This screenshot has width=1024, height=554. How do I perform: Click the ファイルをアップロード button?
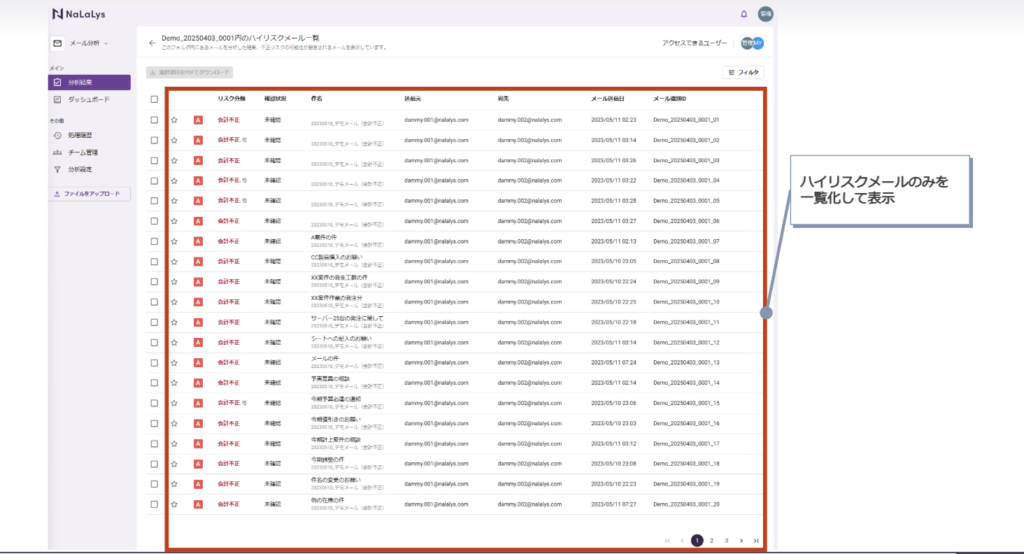coord(89,194)
